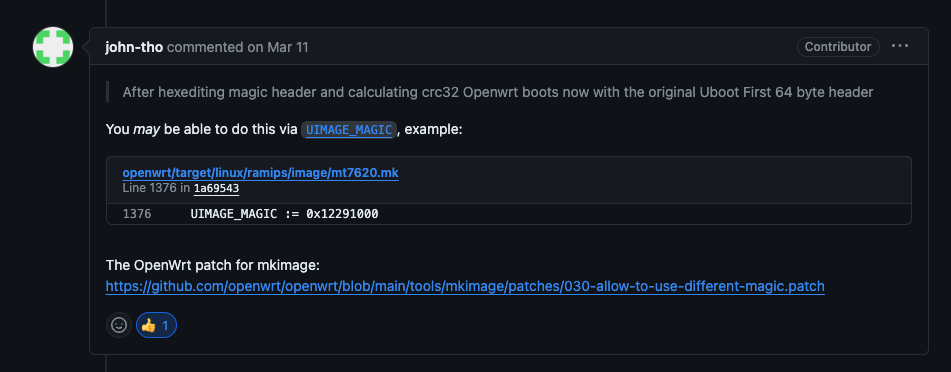Click the reaction count "1"
This screenshot has width=951, height=372.
[166, 326]
